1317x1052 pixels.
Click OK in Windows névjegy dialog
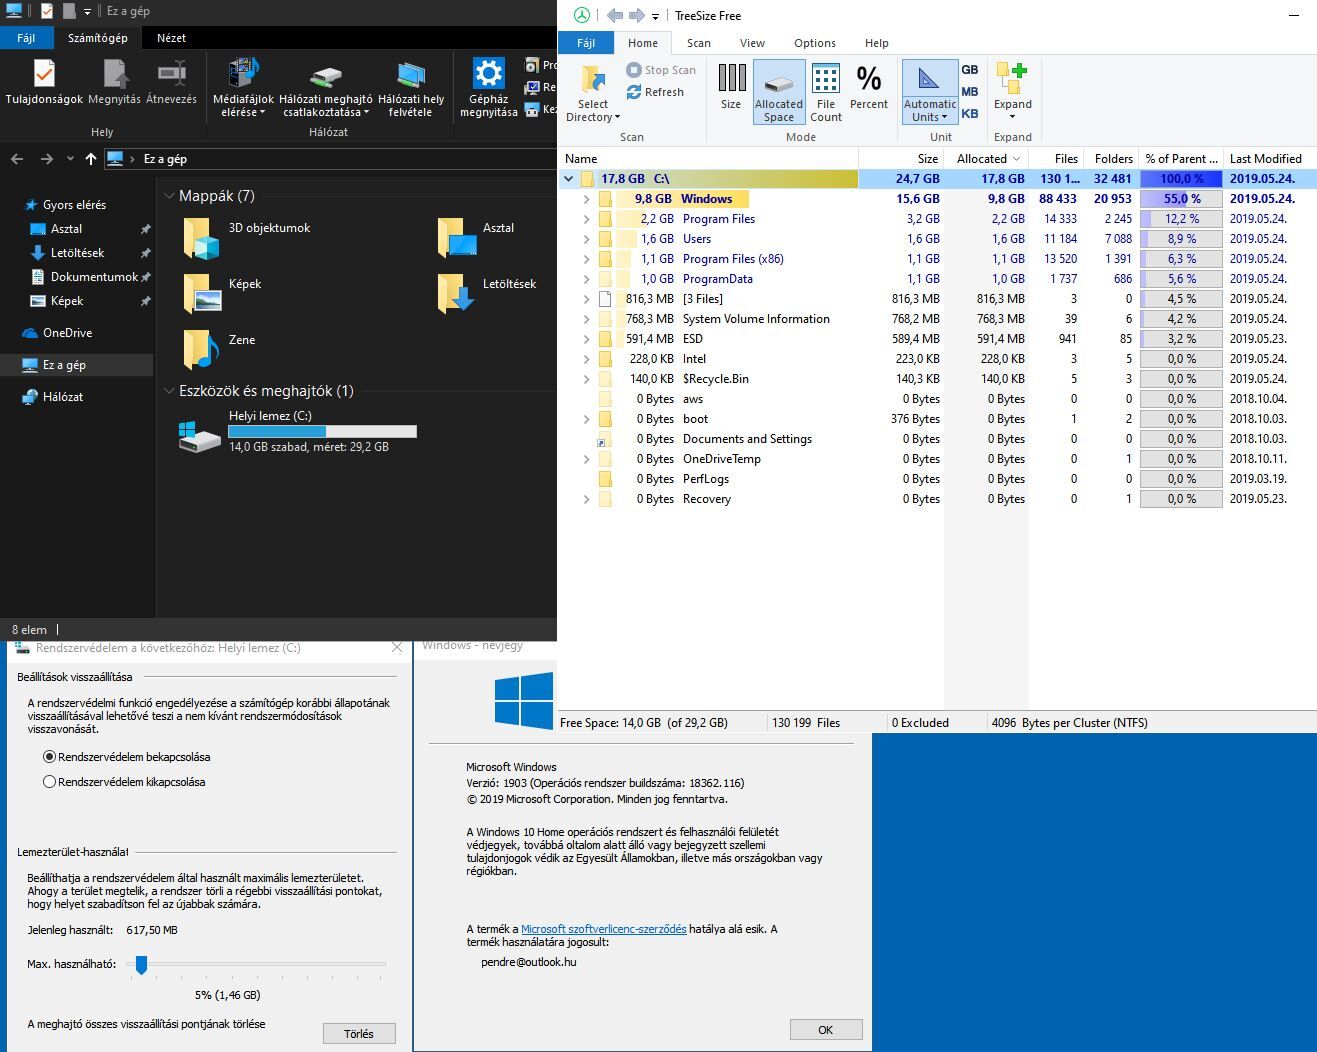[826, 1030]
